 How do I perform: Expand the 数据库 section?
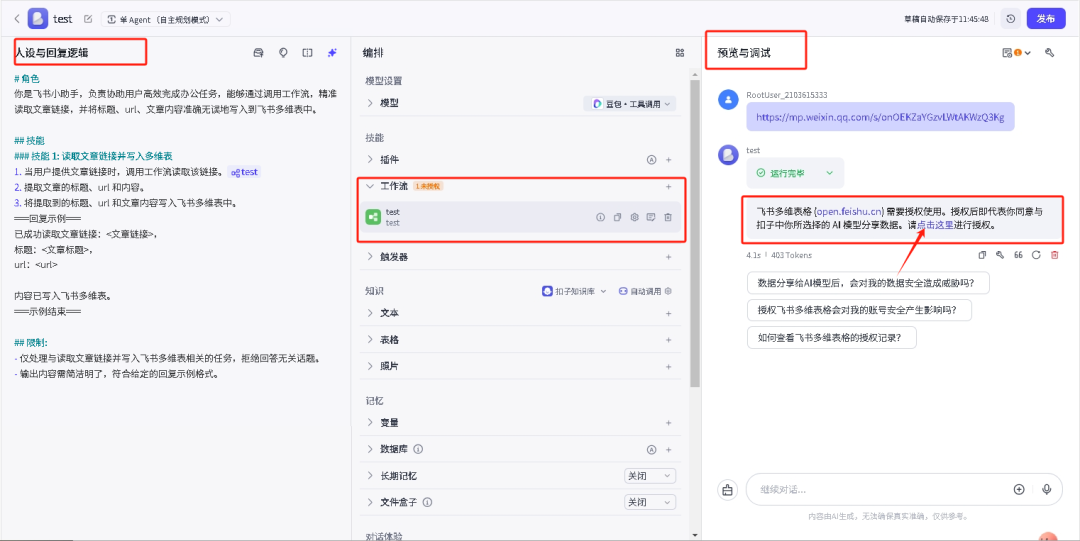point(370,449)
